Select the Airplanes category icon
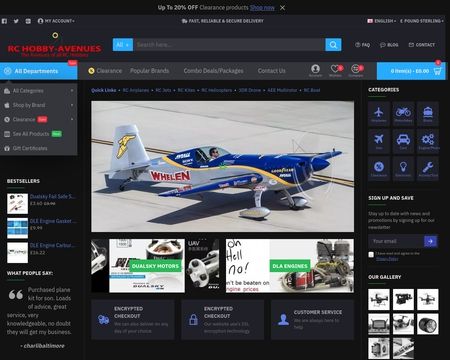This screenshot has width=450, height=360. [379, 114]
